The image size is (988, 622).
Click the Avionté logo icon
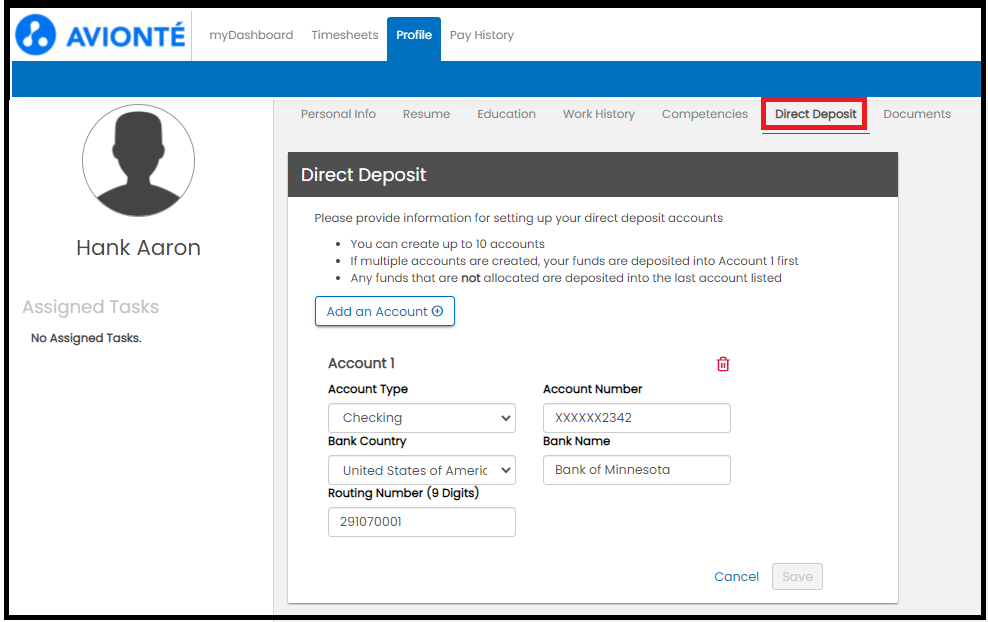coord(37,35)
